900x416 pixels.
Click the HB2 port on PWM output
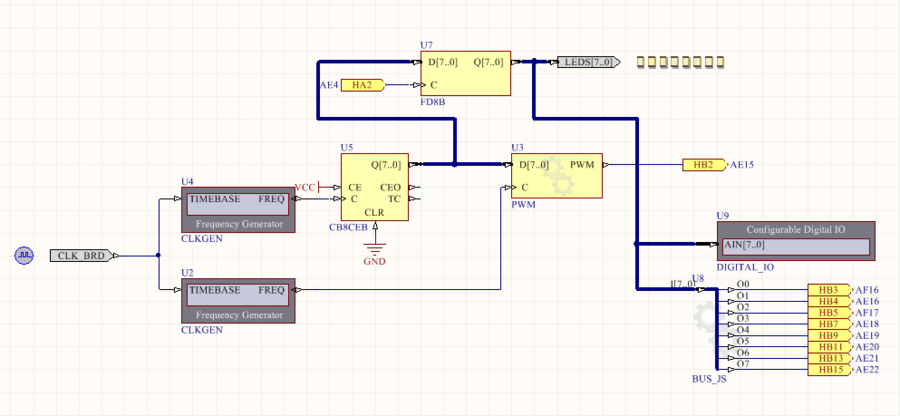point(704,164)
